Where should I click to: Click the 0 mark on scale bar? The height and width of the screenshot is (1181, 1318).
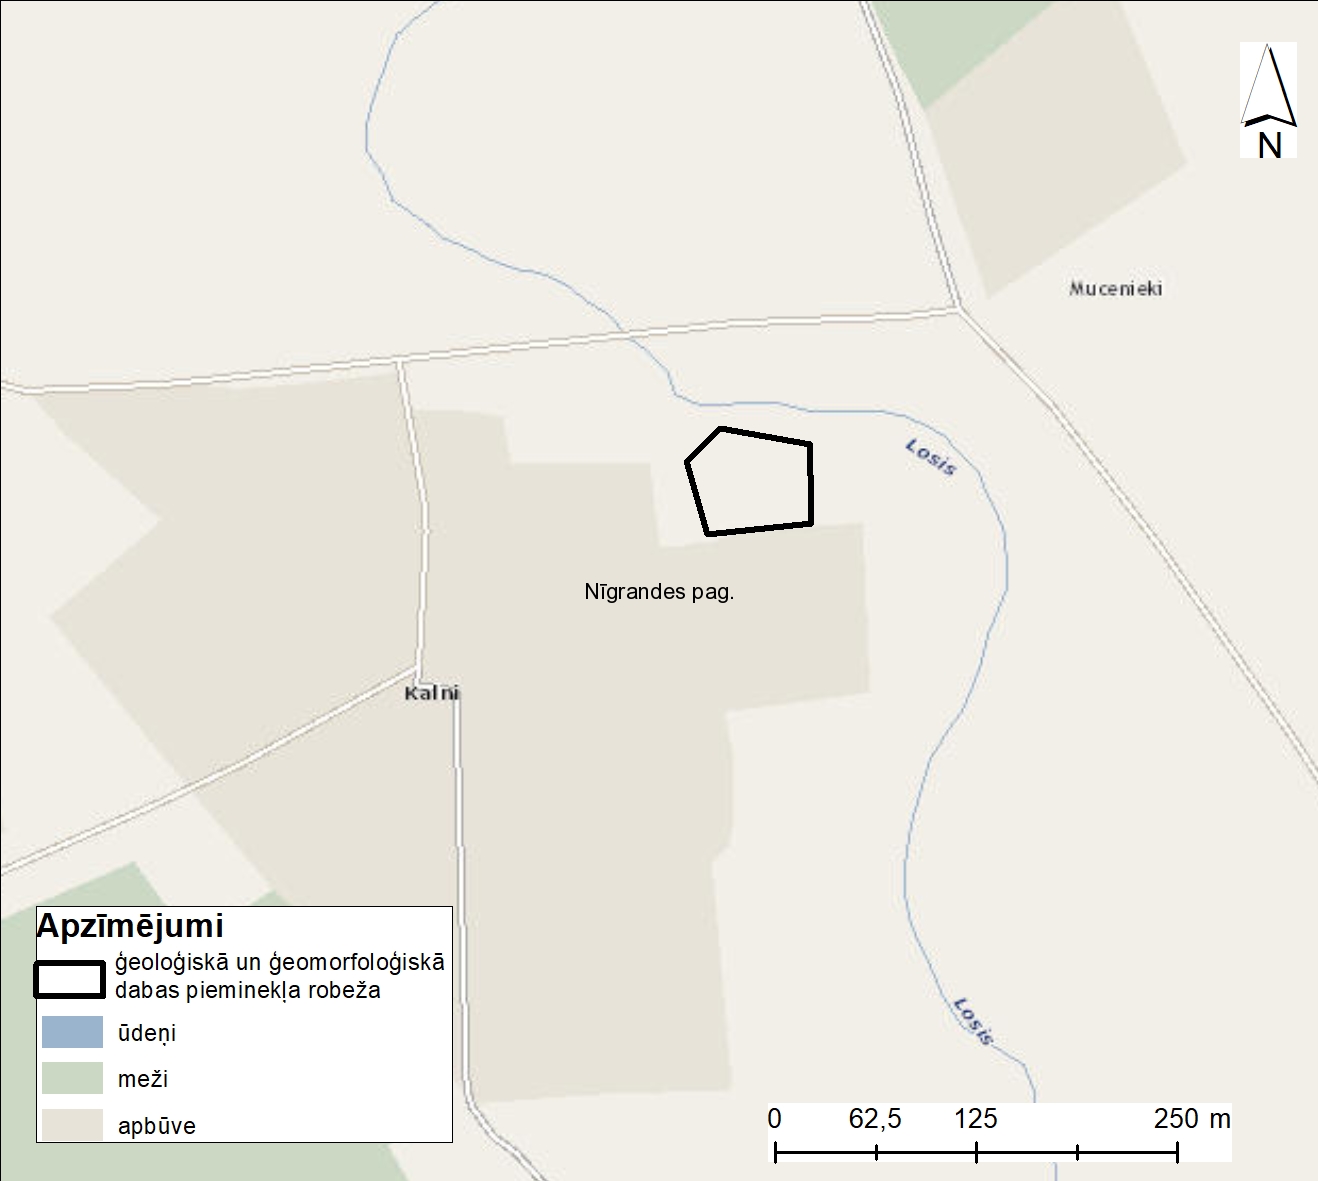(x=775, y=1118)
